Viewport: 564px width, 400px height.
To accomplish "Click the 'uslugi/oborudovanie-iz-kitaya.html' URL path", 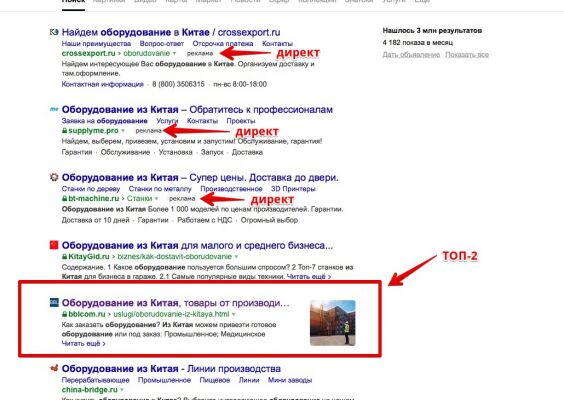I will pyautogui.click(x=171, y=314).
